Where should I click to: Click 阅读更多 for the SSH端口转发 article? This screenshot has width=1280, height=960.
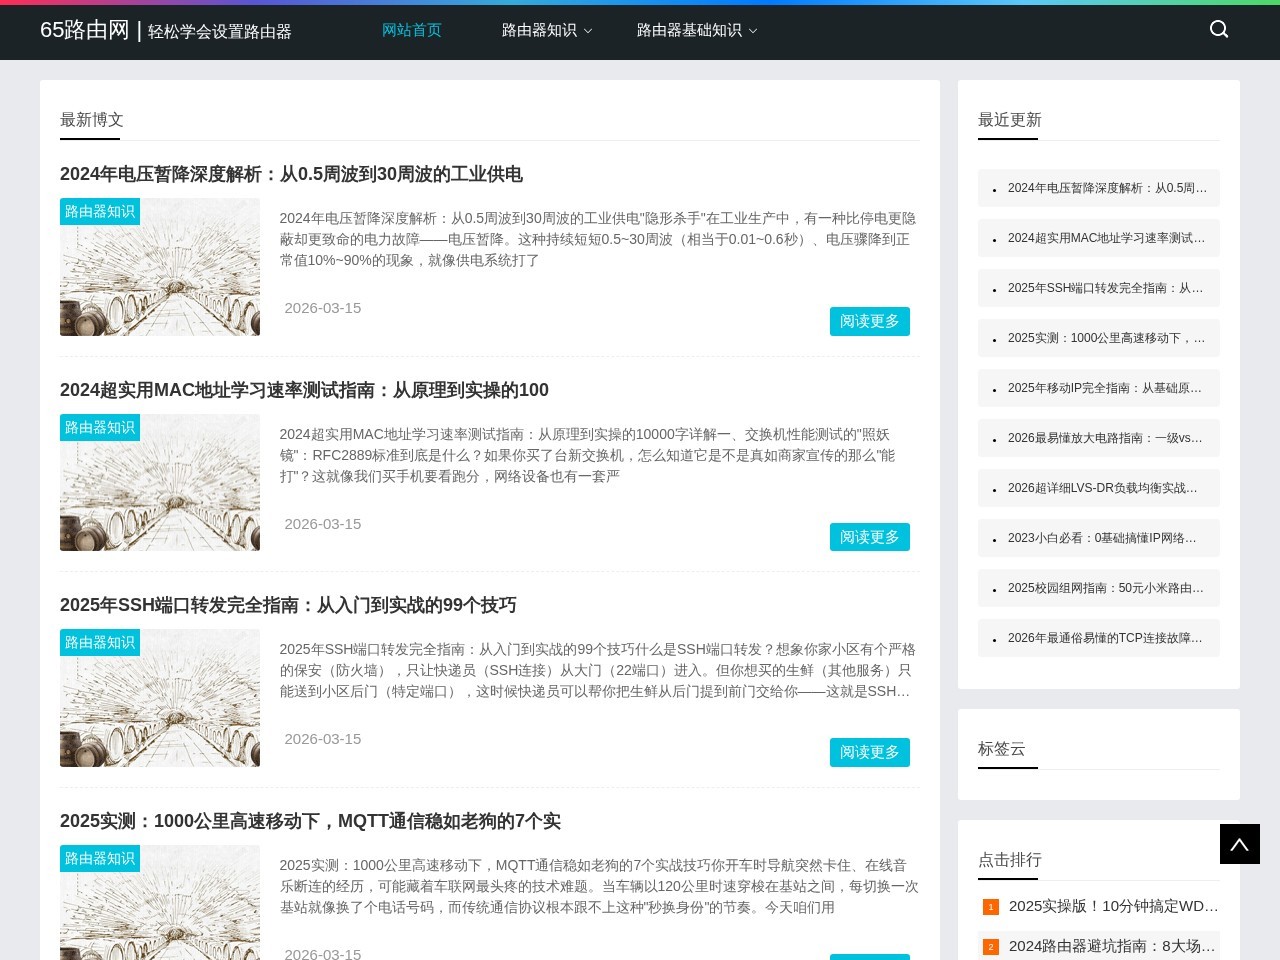tap(869, 752)
